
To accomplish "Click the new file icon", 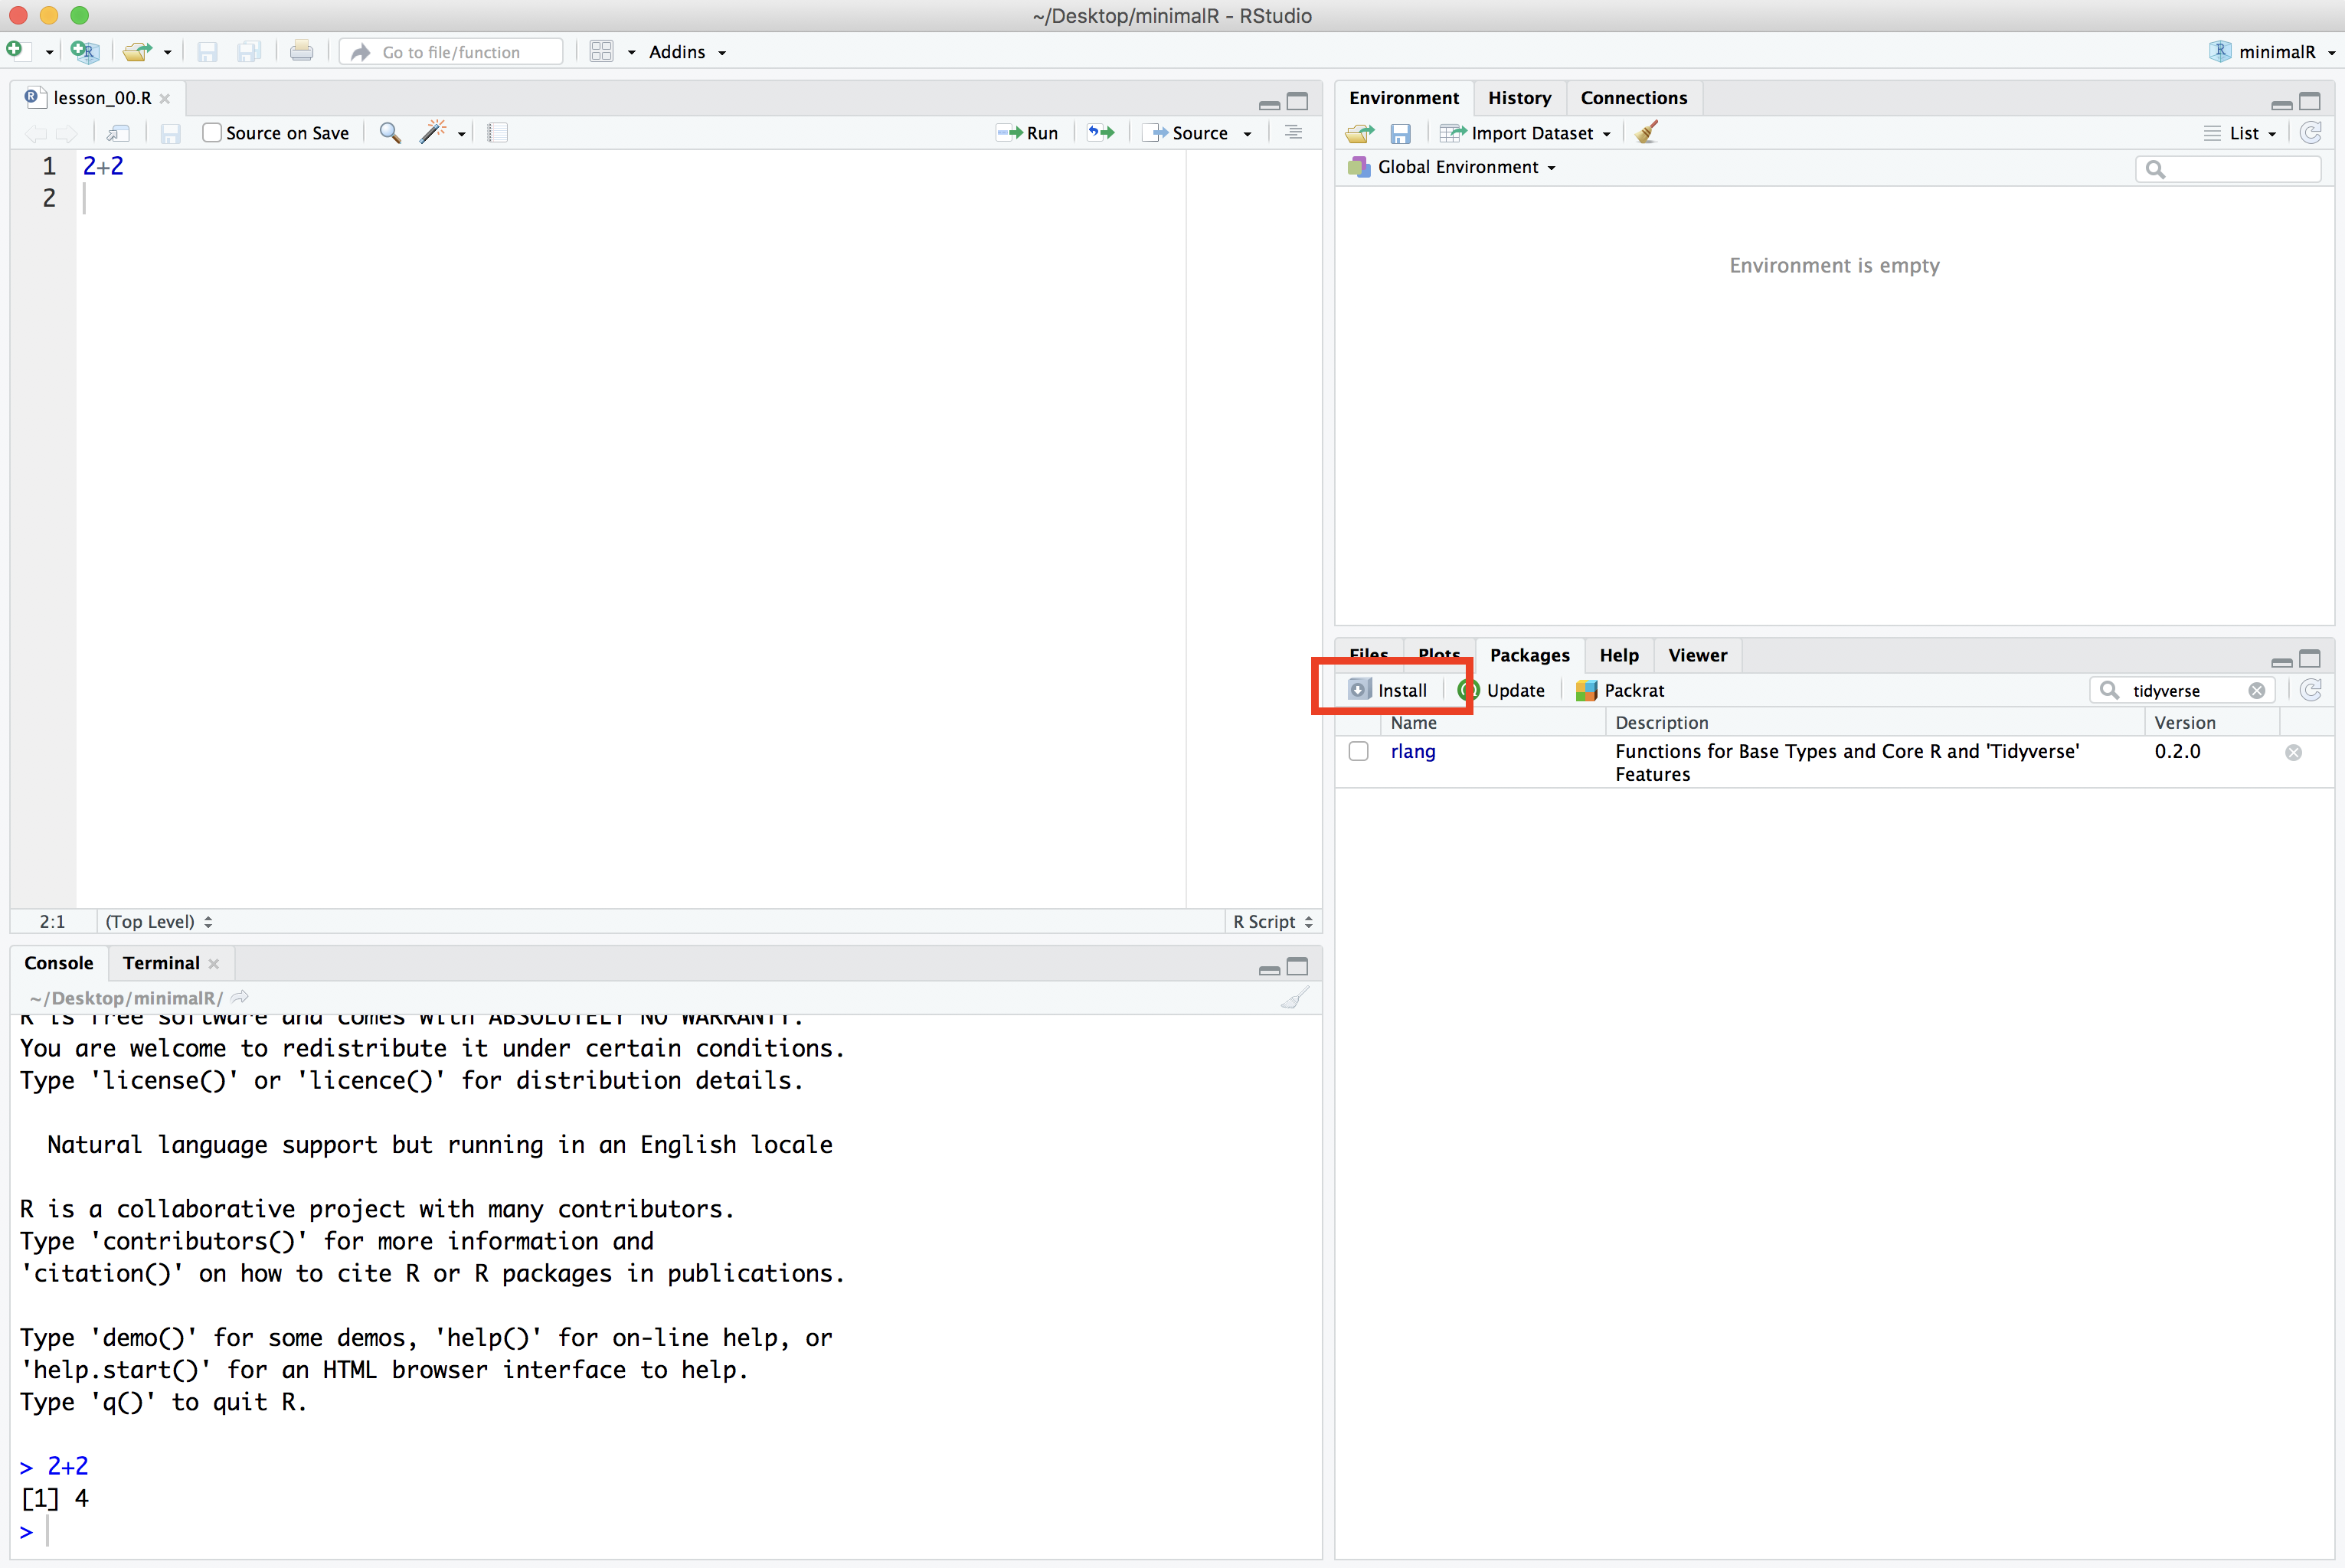I will pyautogui.click(x=15, y=50).
